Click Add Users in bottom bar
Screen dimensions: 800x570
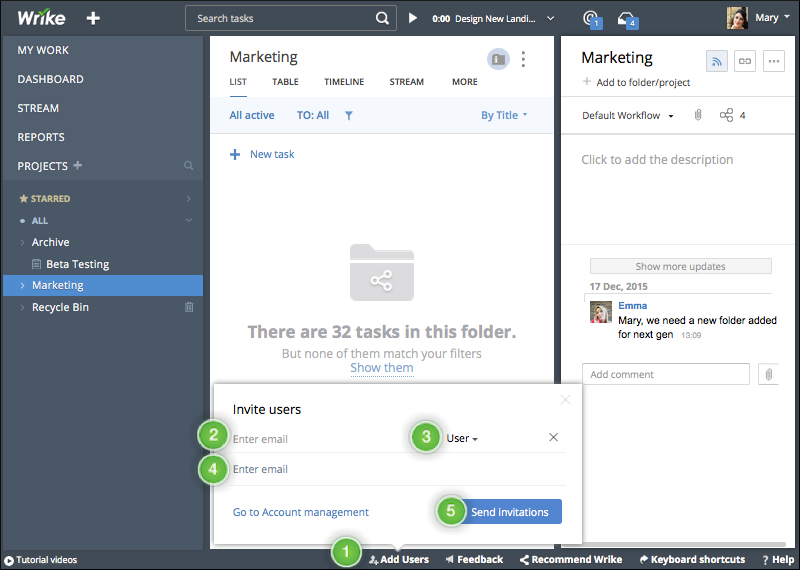click(398, 560)
